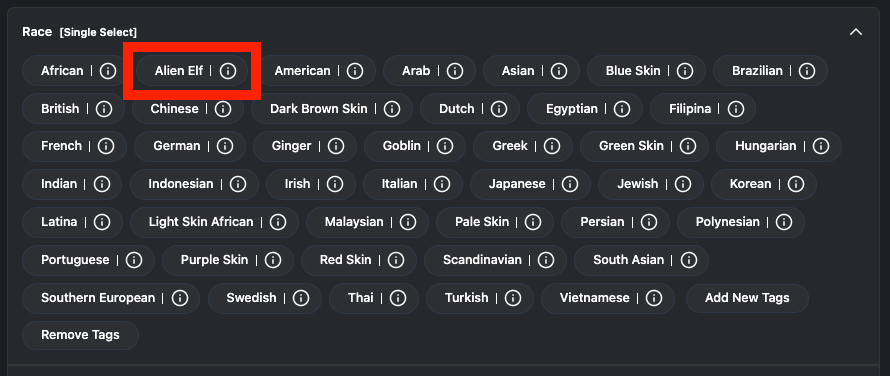This screenshot has width=890, height=376.
Task: Open info icon for Alien Elf tag
Action: (228, 71)
